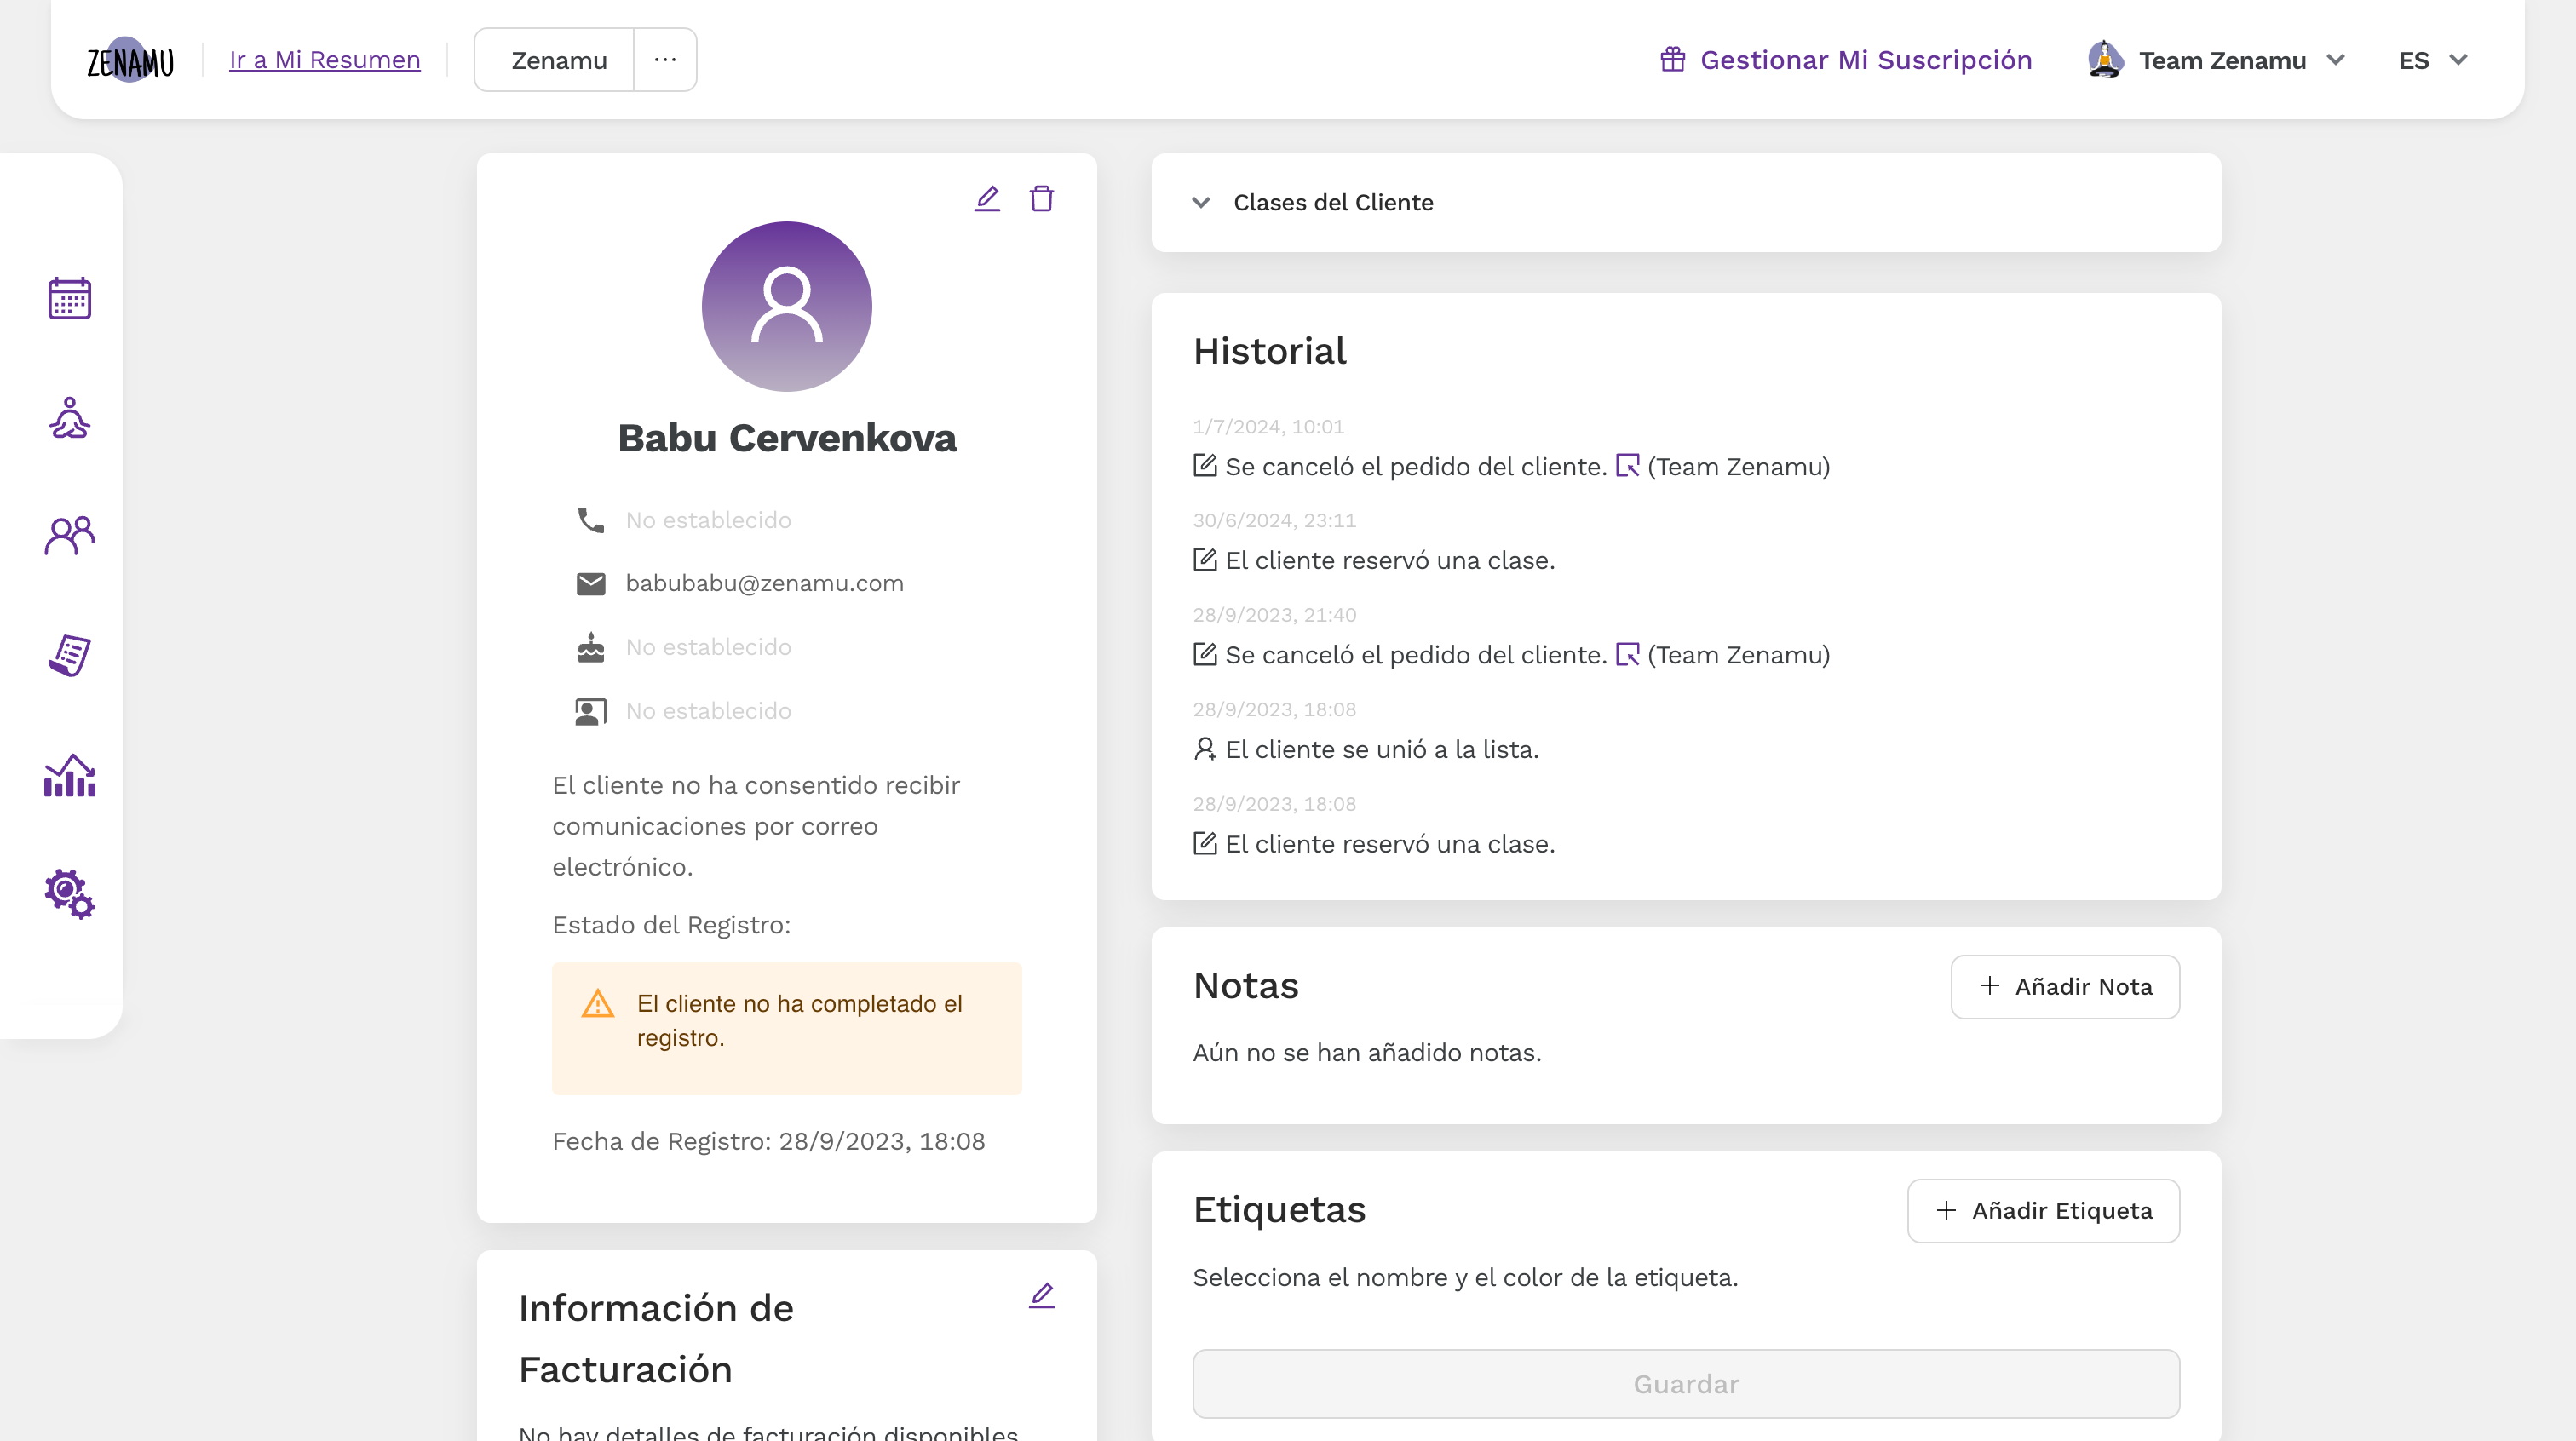Click "No establecido" phone value
The width and height of the screenshot is (2576, 1441).
point(708,520)
